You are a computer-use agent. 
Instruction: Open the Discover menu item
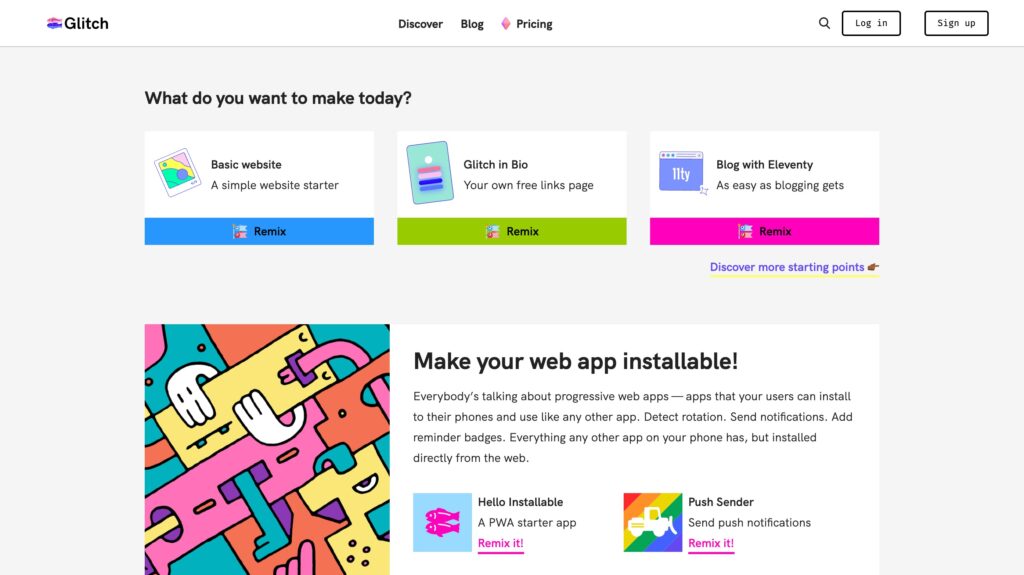pos(420,24)
